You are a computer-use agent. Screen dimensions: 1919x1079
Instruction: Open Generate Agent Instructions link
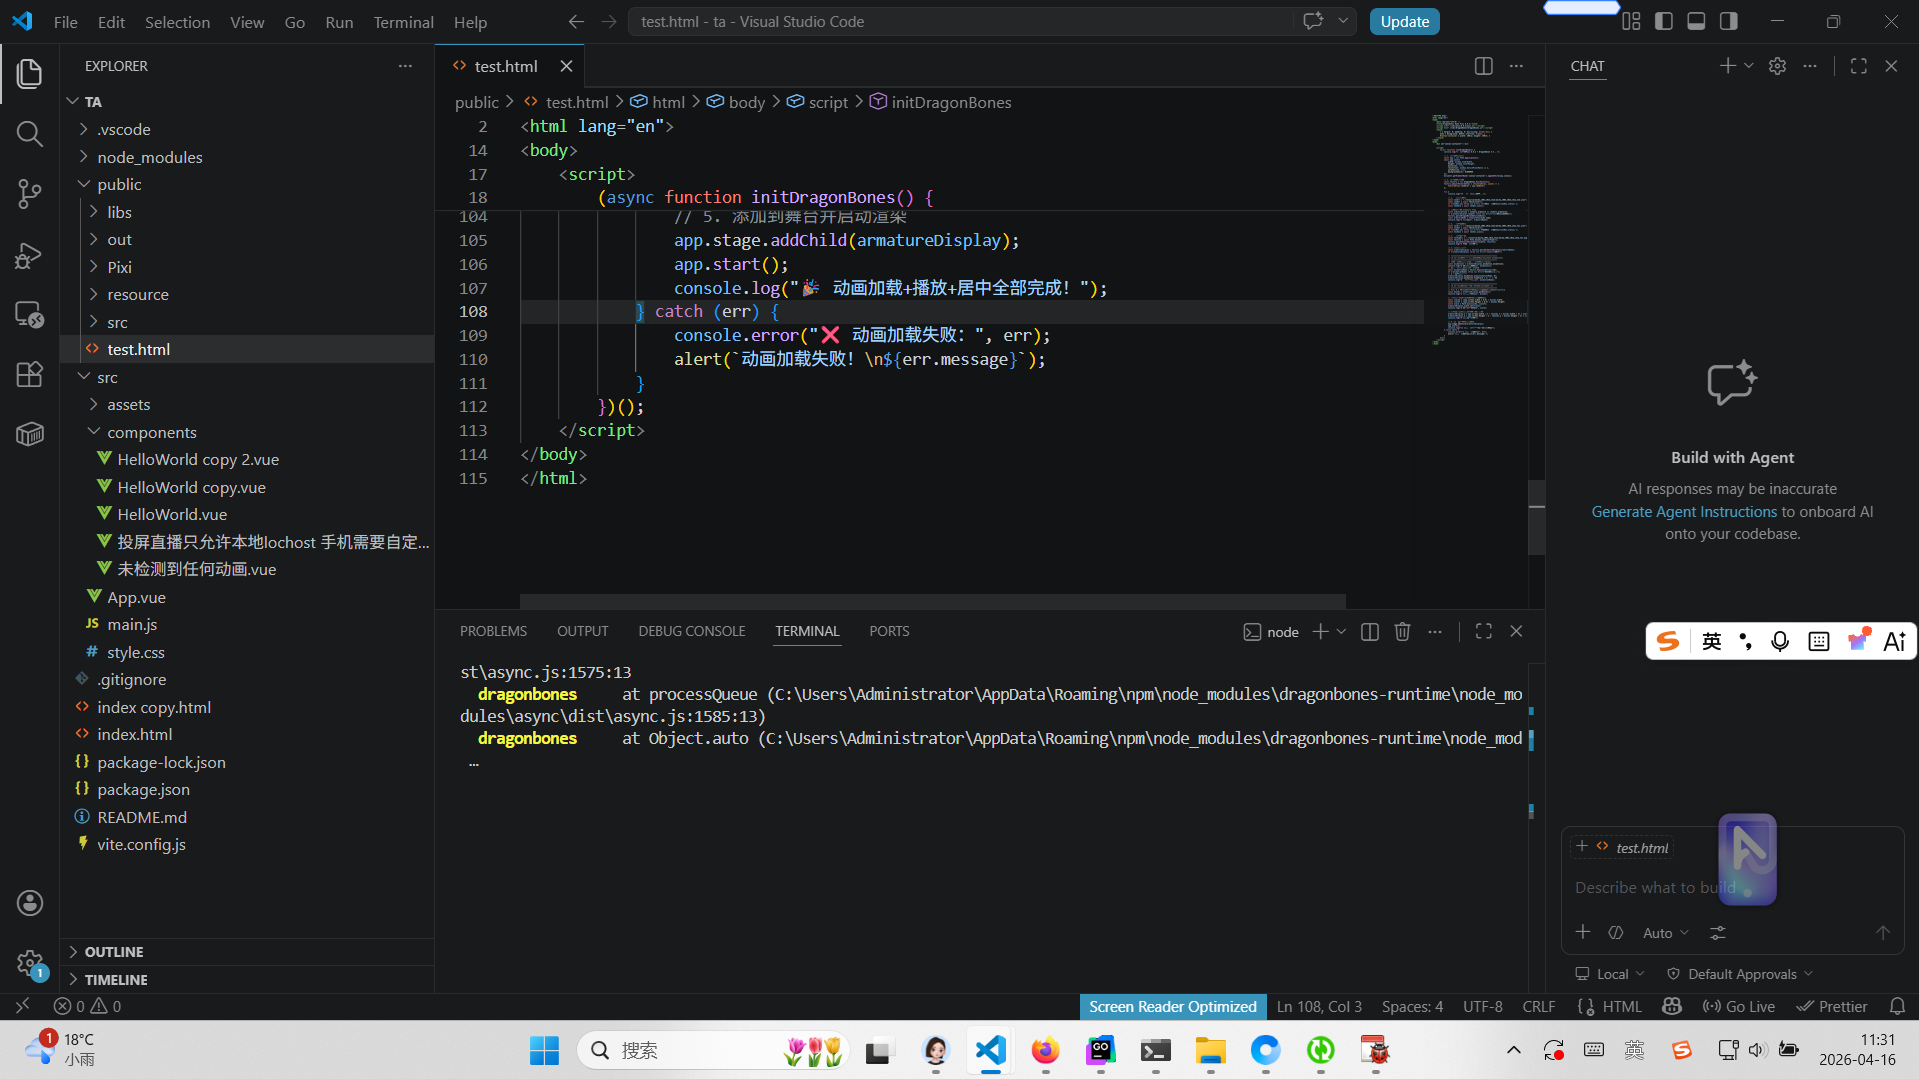(x=1684, y=512)
